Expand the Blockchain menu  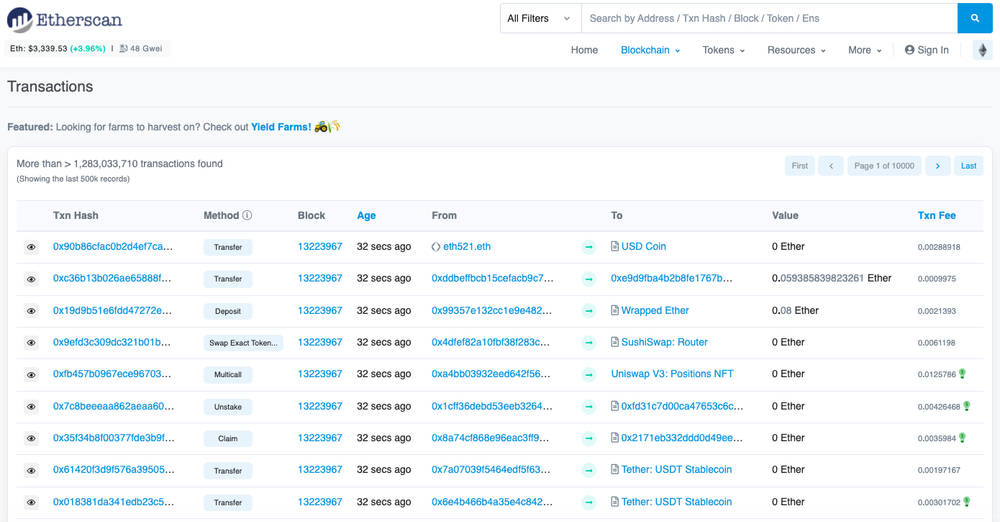tap(650, 50)
